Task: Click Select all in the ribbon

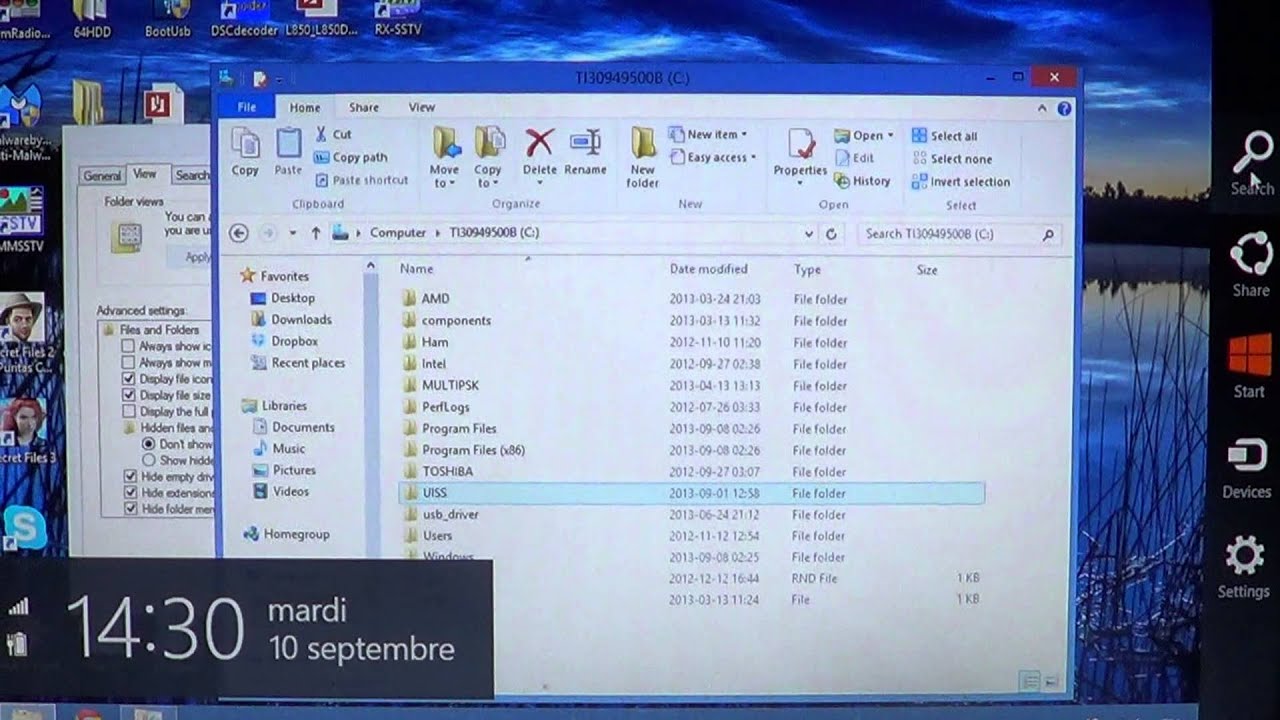Action: click(x=944, y=136)
